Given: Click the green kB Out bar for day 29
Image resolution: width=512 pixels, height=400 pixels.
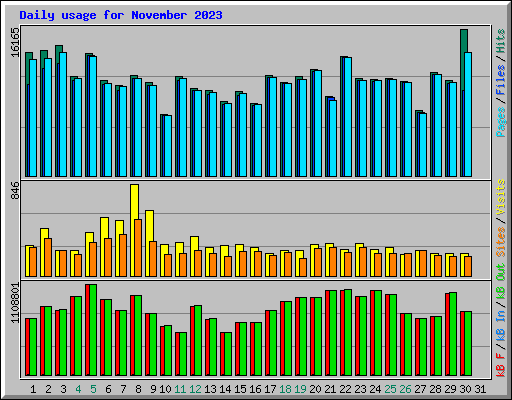Looking at the screenshot, I should pyautogui.click(x=453, y=334).
